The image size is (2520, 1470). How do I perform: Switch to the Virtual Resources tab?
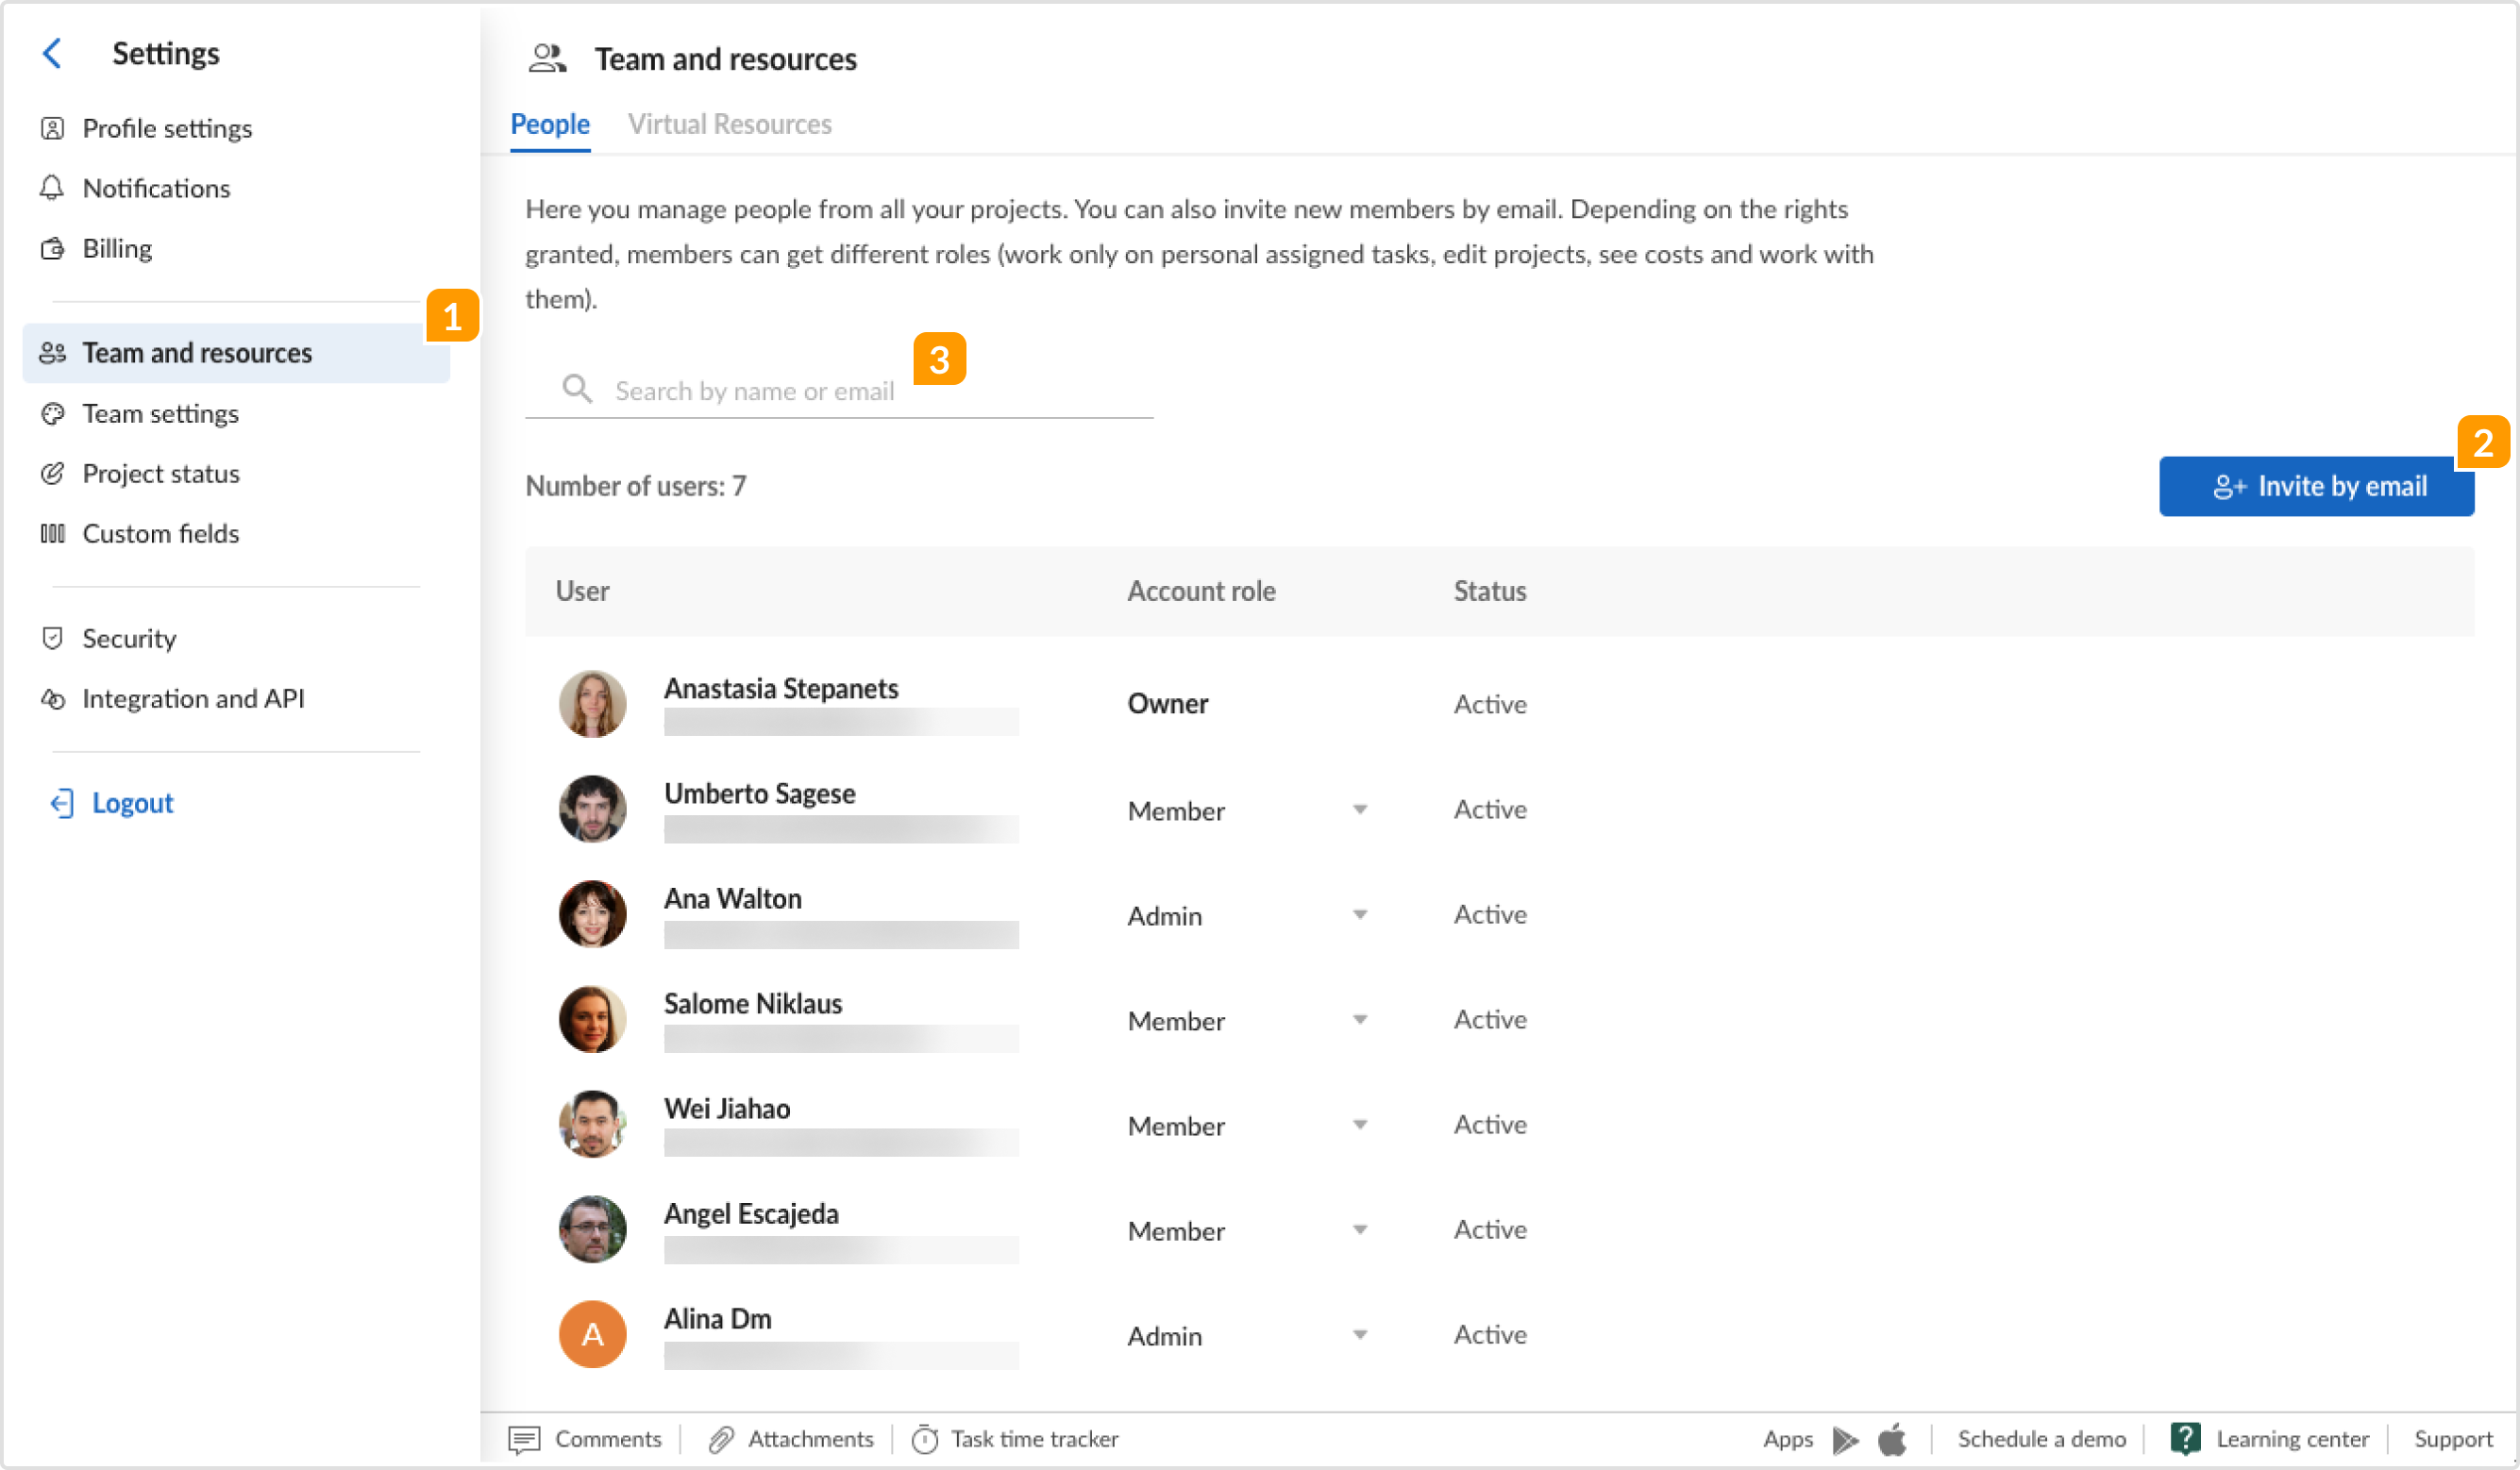(x=730, y=124)
